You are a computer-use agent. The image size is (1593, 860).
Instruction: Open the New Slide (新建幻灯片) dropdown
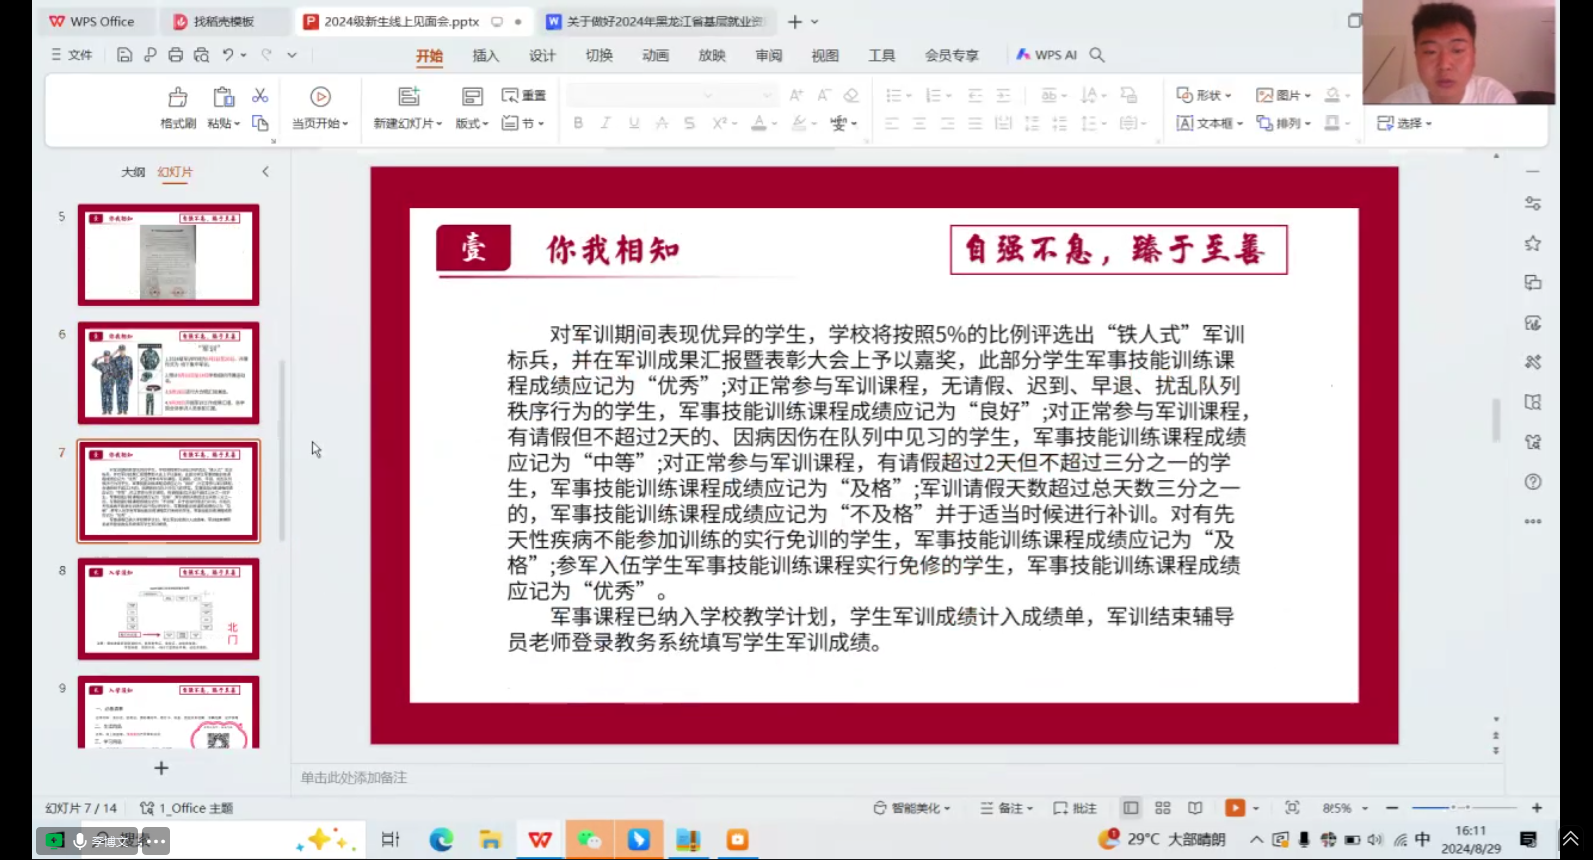click(x=408, y=123)
